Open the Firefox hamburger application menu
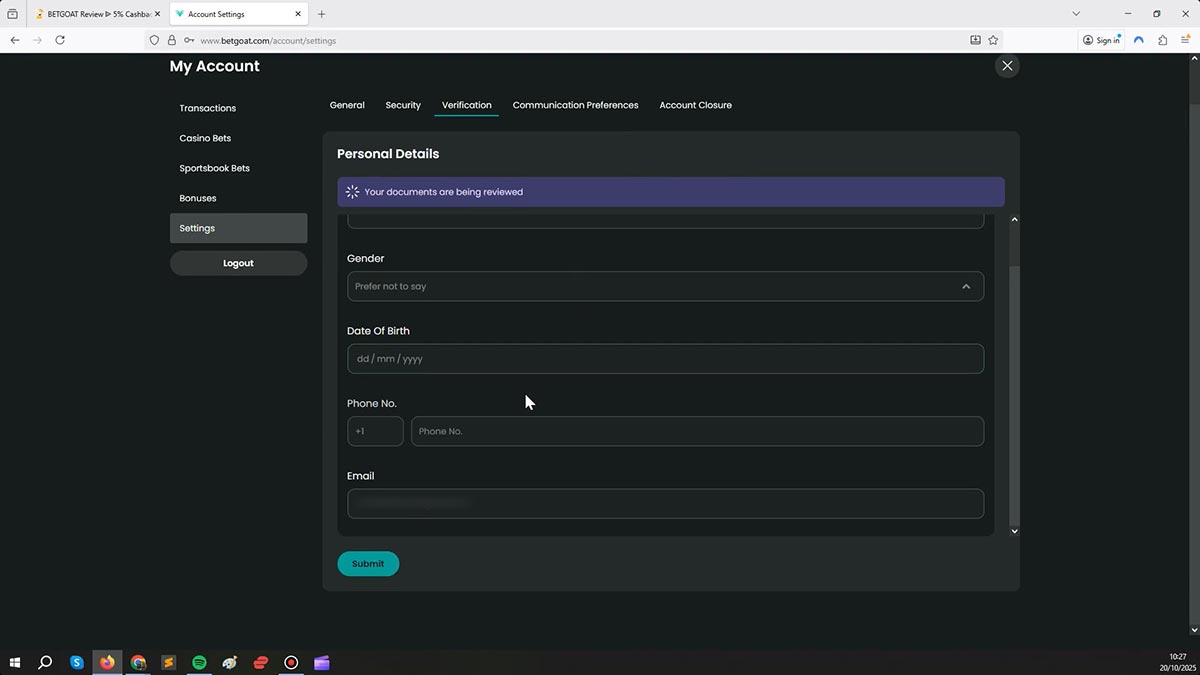This screenshot has width=1200, height=675. [x=1185, y=40]
